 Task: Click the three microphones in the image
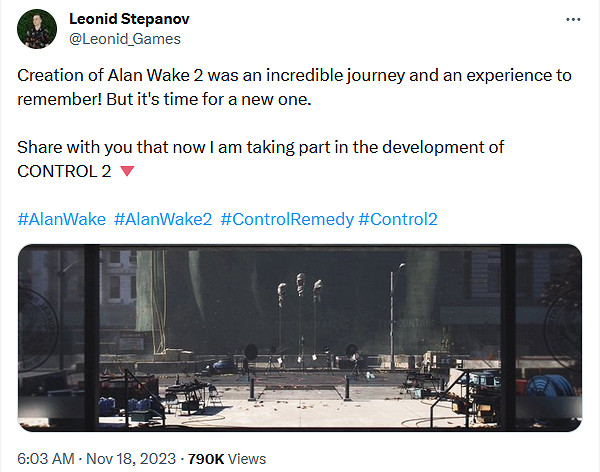point(300,290)
